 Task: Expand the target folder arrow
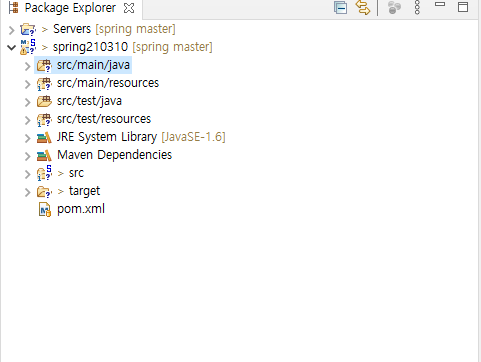[28, 192]
